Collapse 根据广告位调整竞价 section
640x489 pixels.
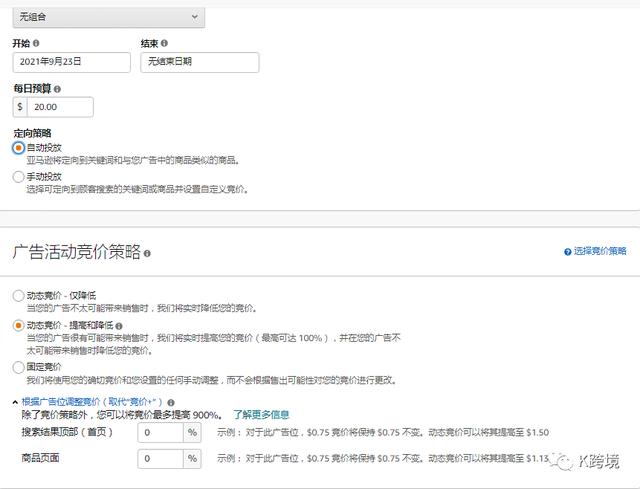coord(15,402)
